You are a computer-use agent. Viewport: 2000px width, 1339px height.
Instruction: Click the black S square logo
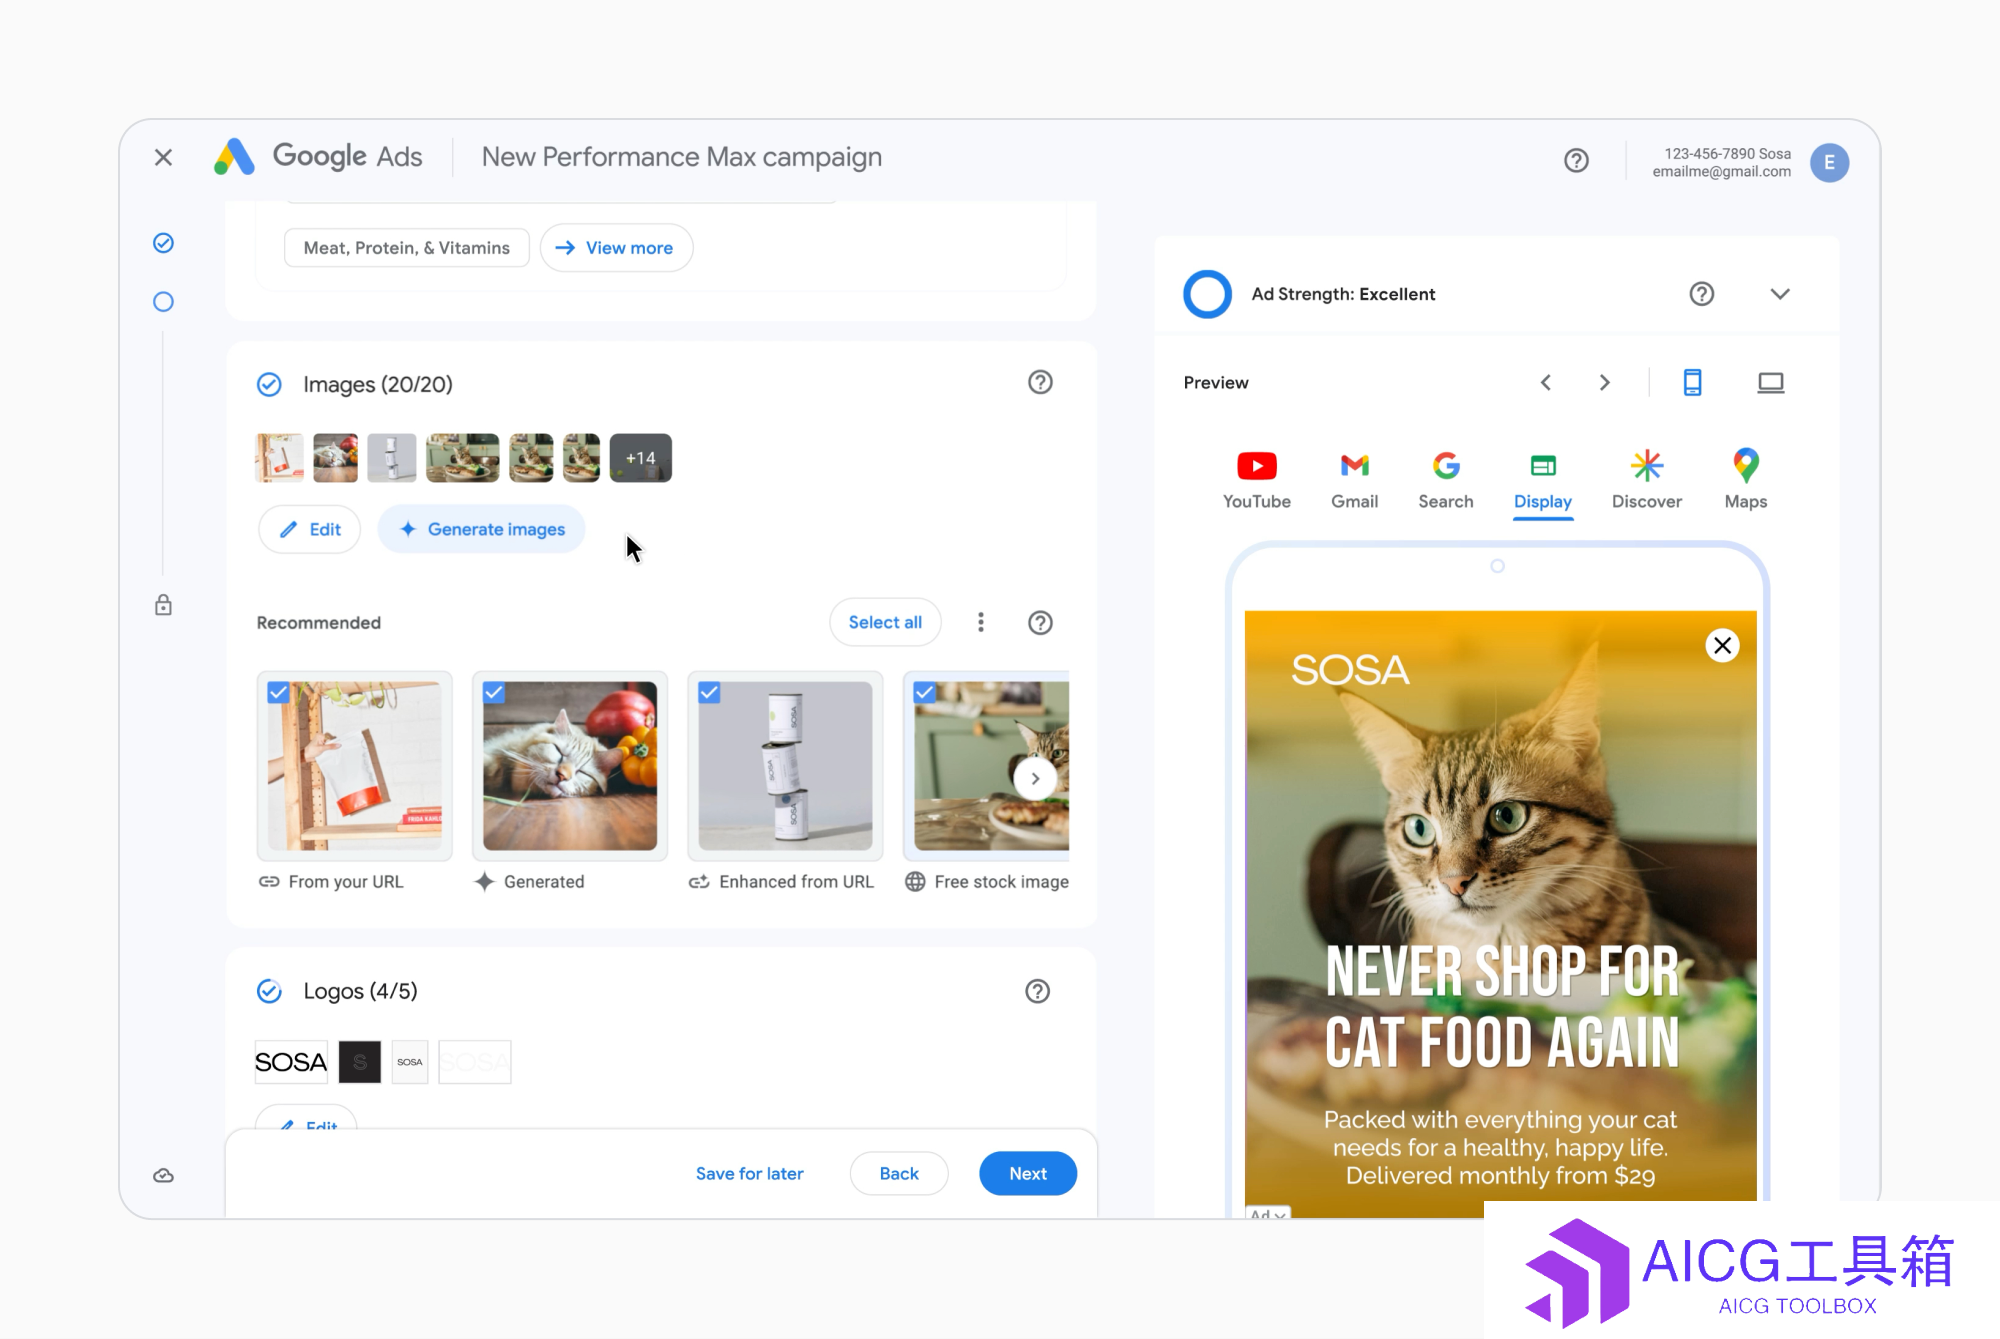coord(359,1062)
